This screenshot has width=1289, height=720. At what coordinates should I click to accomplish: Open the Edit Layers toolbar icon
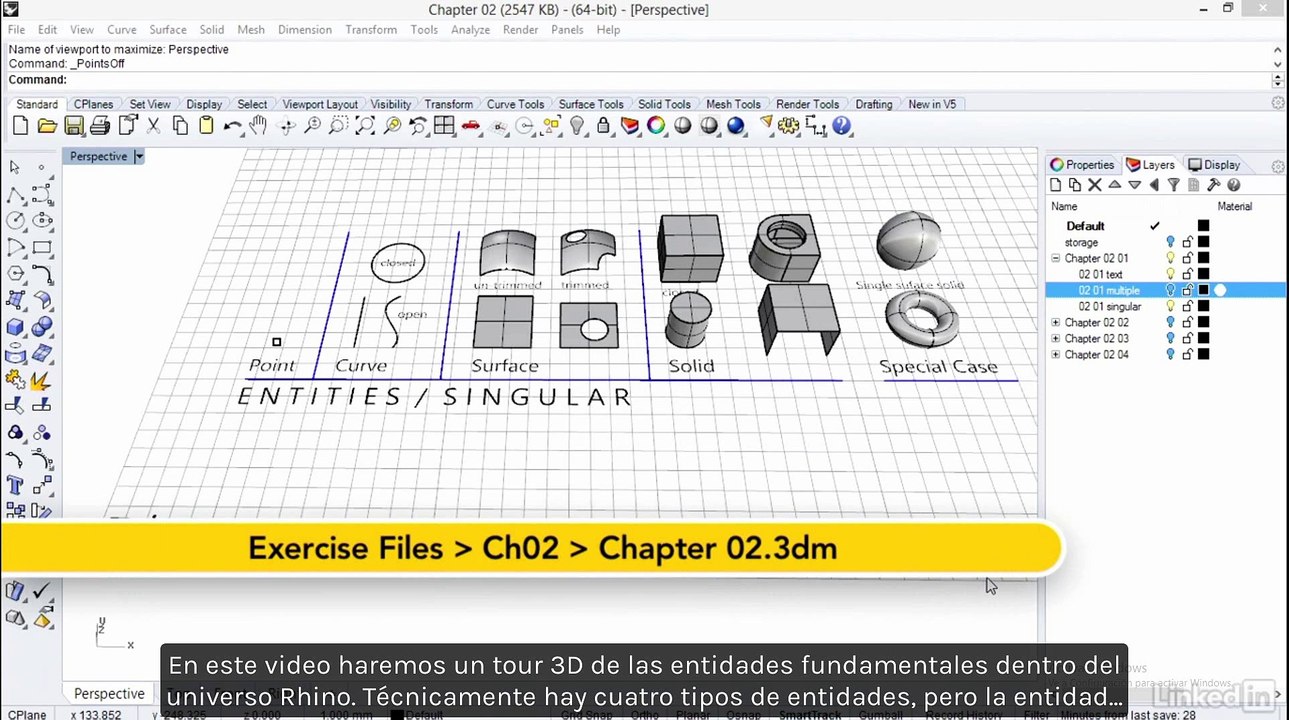[630, 126]
